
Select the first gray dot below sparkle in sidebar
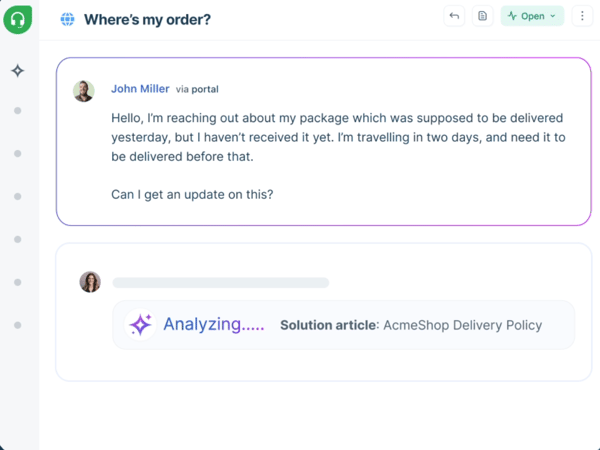click(x=18, y=111)
